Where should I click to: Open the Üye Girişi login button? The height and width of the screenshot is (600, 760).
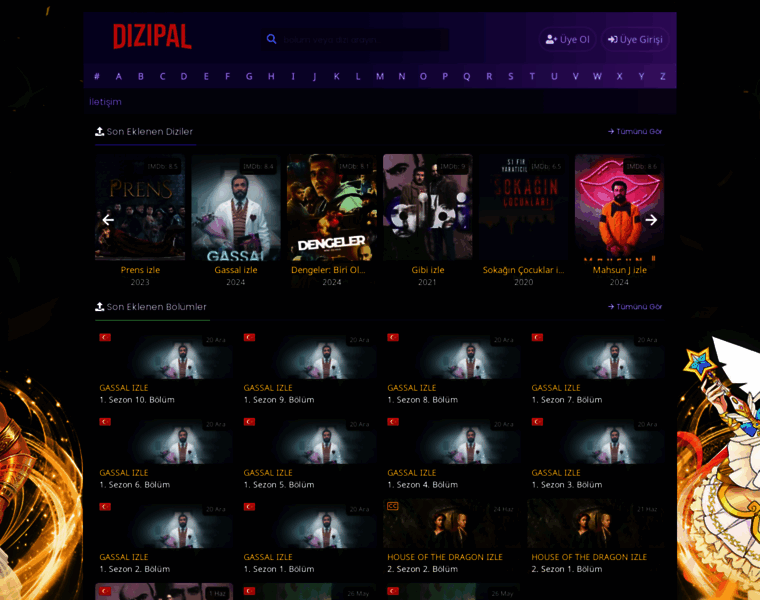point(635,39)
